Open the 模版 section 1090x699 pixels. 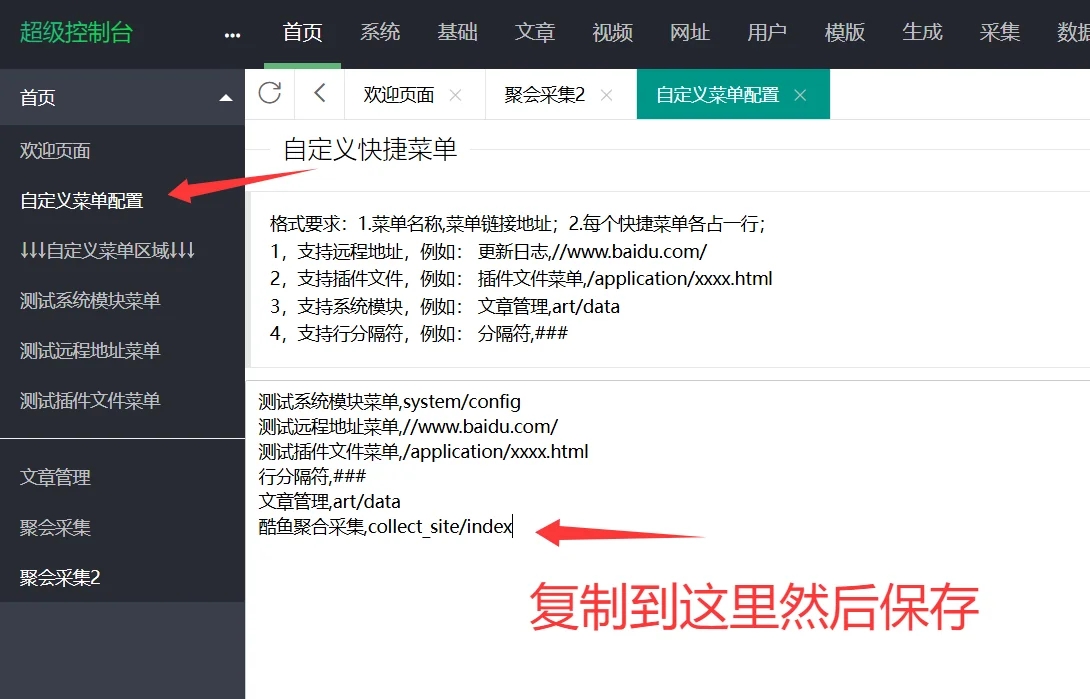click(845, 32)
